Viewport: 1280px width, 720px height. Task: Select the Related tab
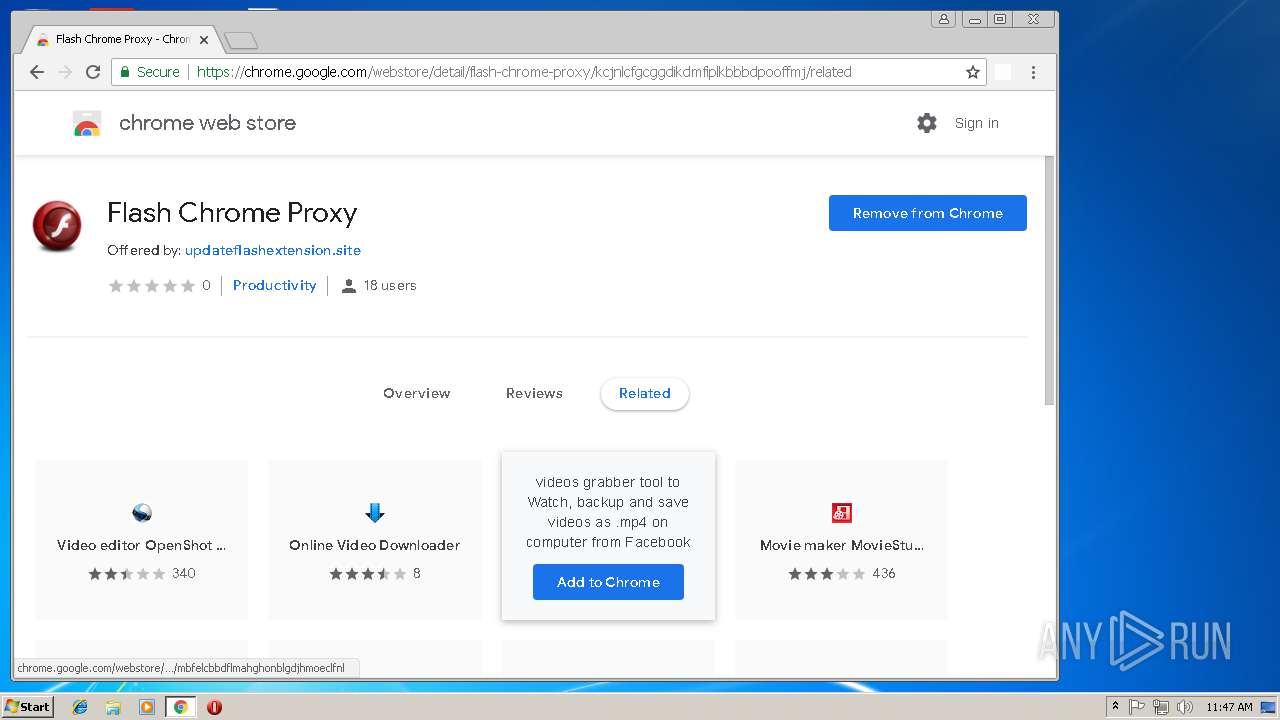coord(645,393)
